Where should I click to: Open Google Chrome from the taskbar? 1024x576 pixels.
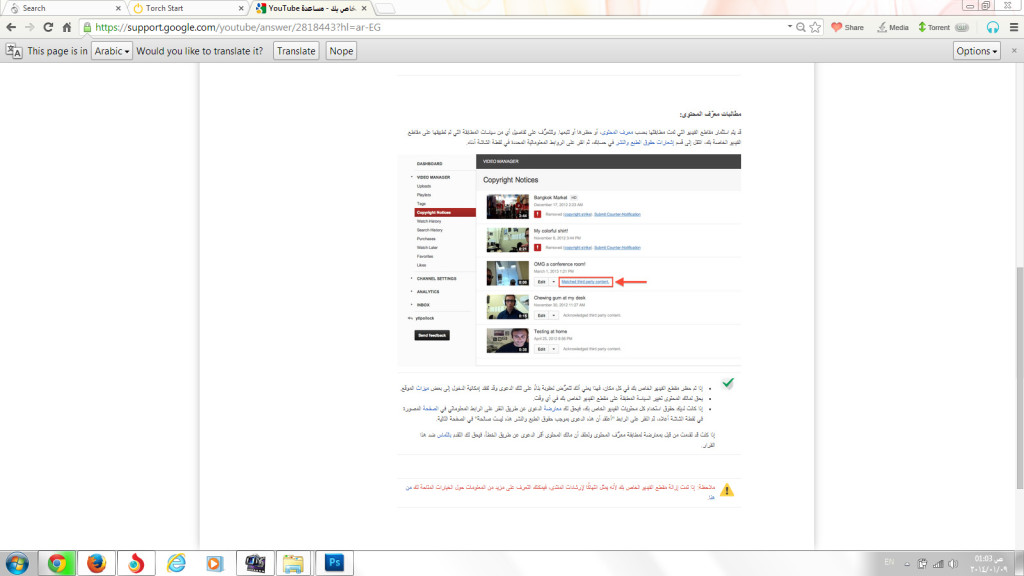pos(57,563)
